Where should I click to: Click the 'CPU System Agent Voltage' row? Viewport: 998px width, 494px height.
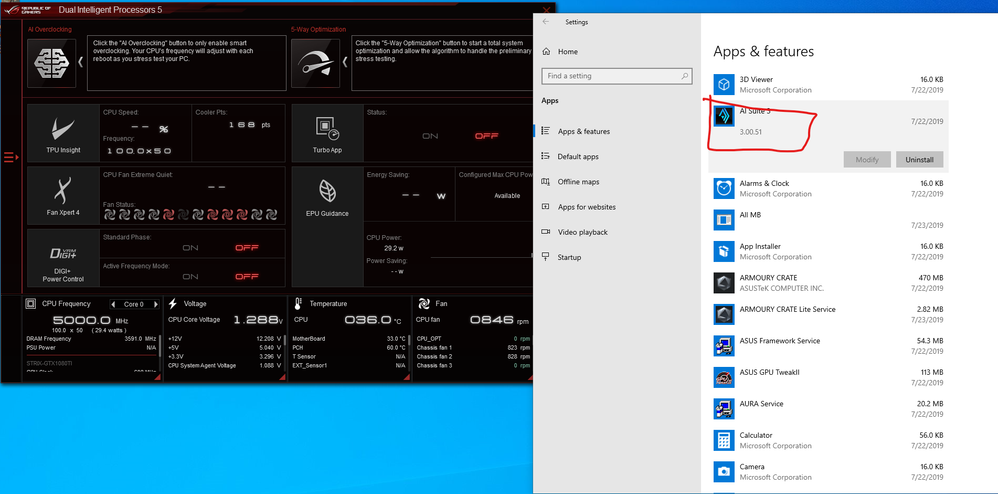coord(225,365)
